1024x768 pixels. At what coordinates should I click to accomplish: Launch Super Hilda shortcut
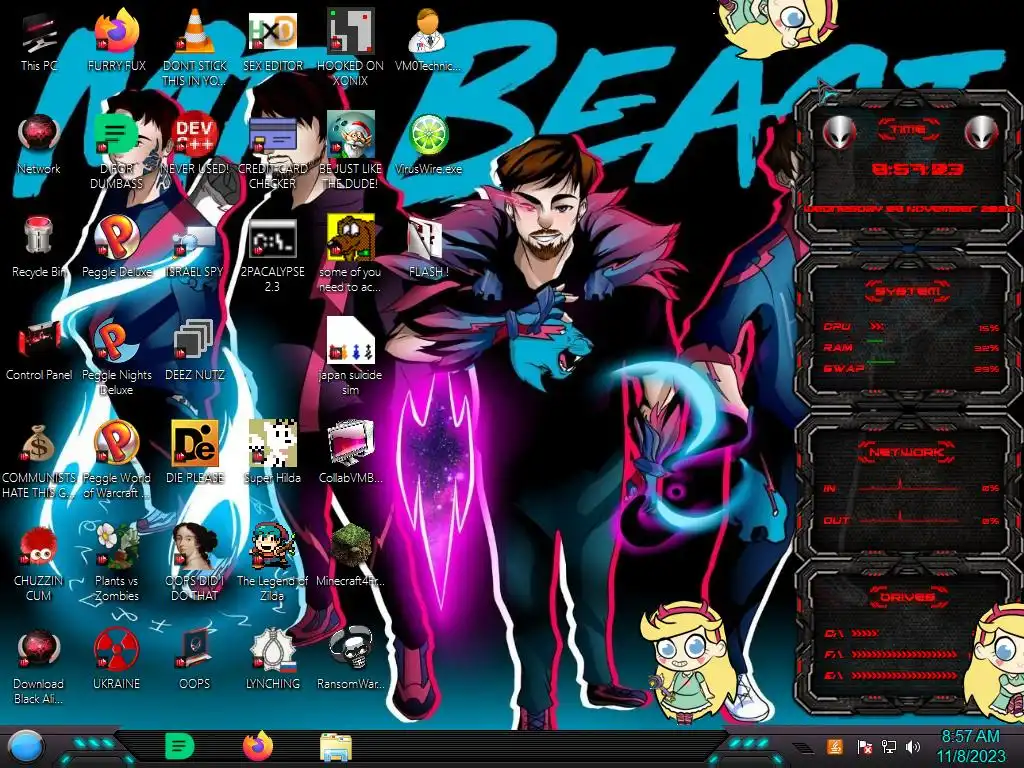(x=272, y=453)
